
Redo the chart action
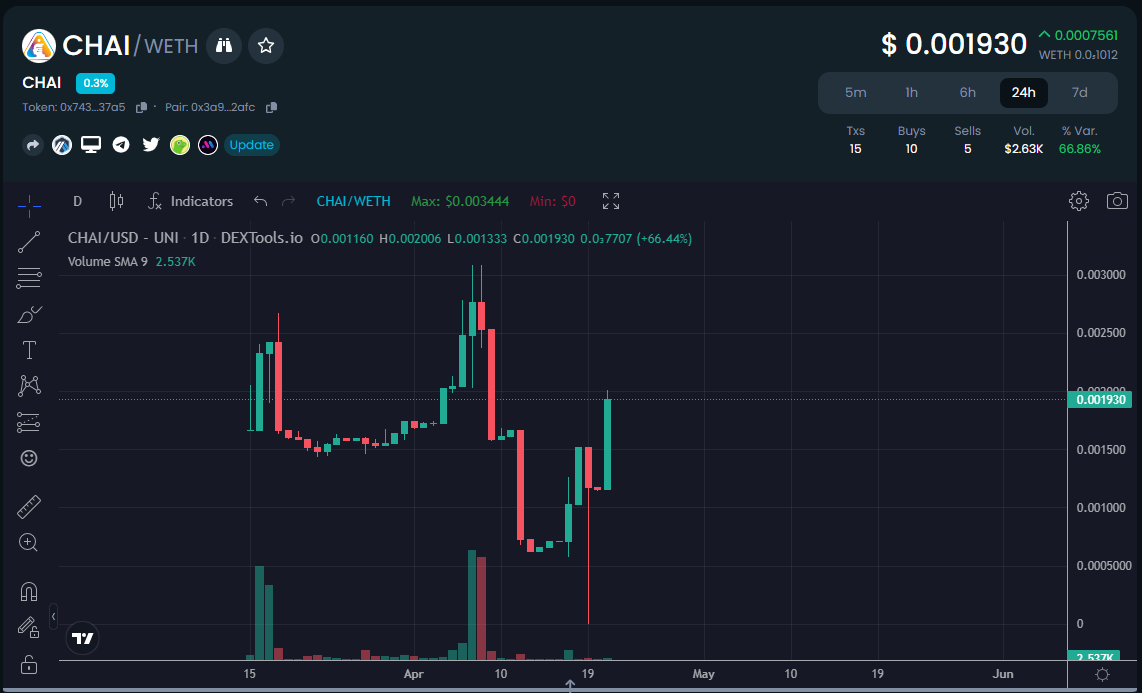point(288,202)
